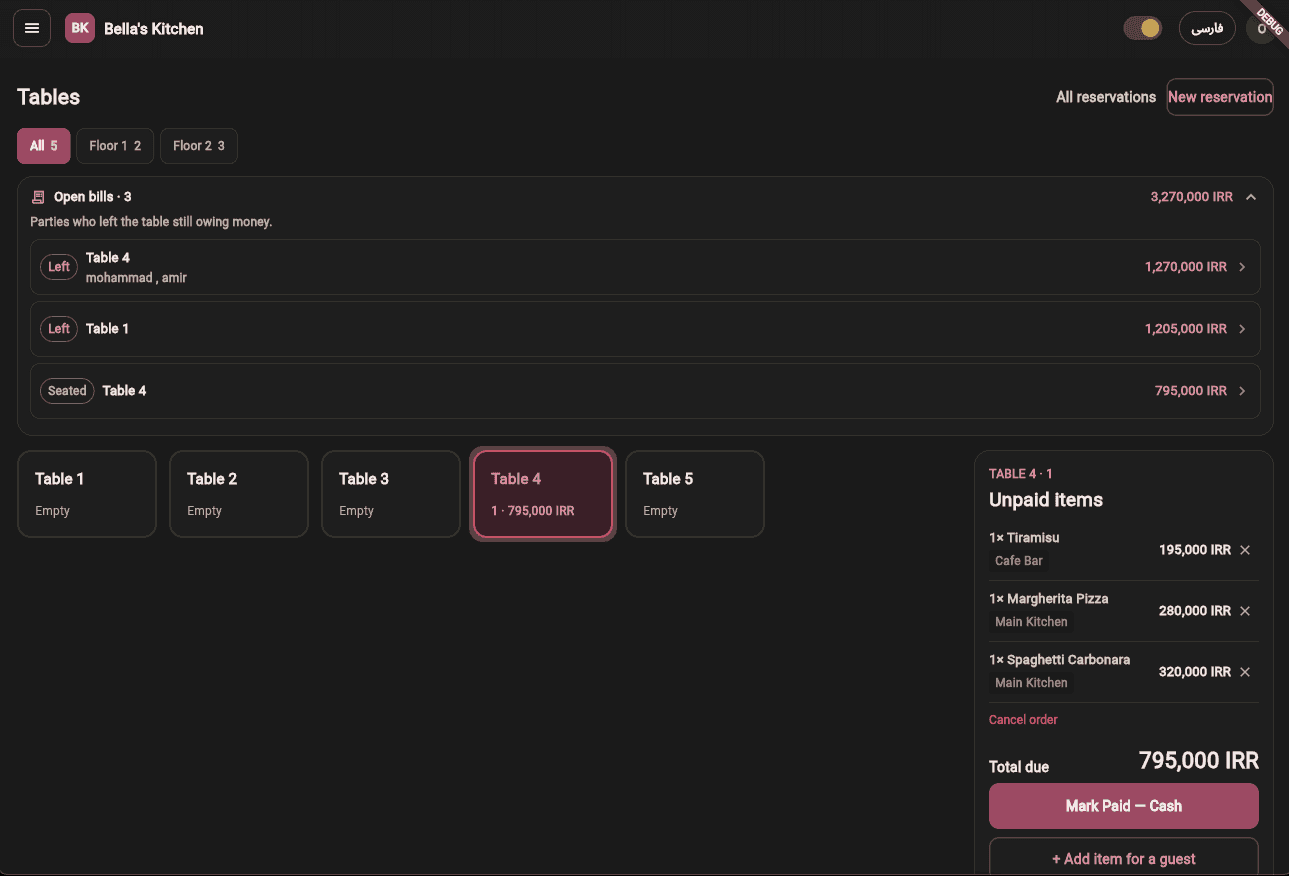Click the Left badge beside mohammad, amir
Screen dimensions: 1289x876
click(59, 267)
